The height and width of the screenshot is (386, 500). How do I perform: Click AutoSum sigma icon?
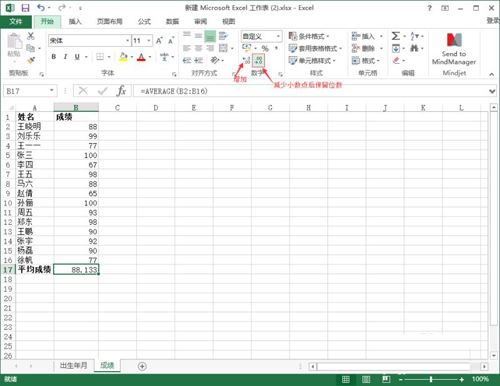coord(396,36)
